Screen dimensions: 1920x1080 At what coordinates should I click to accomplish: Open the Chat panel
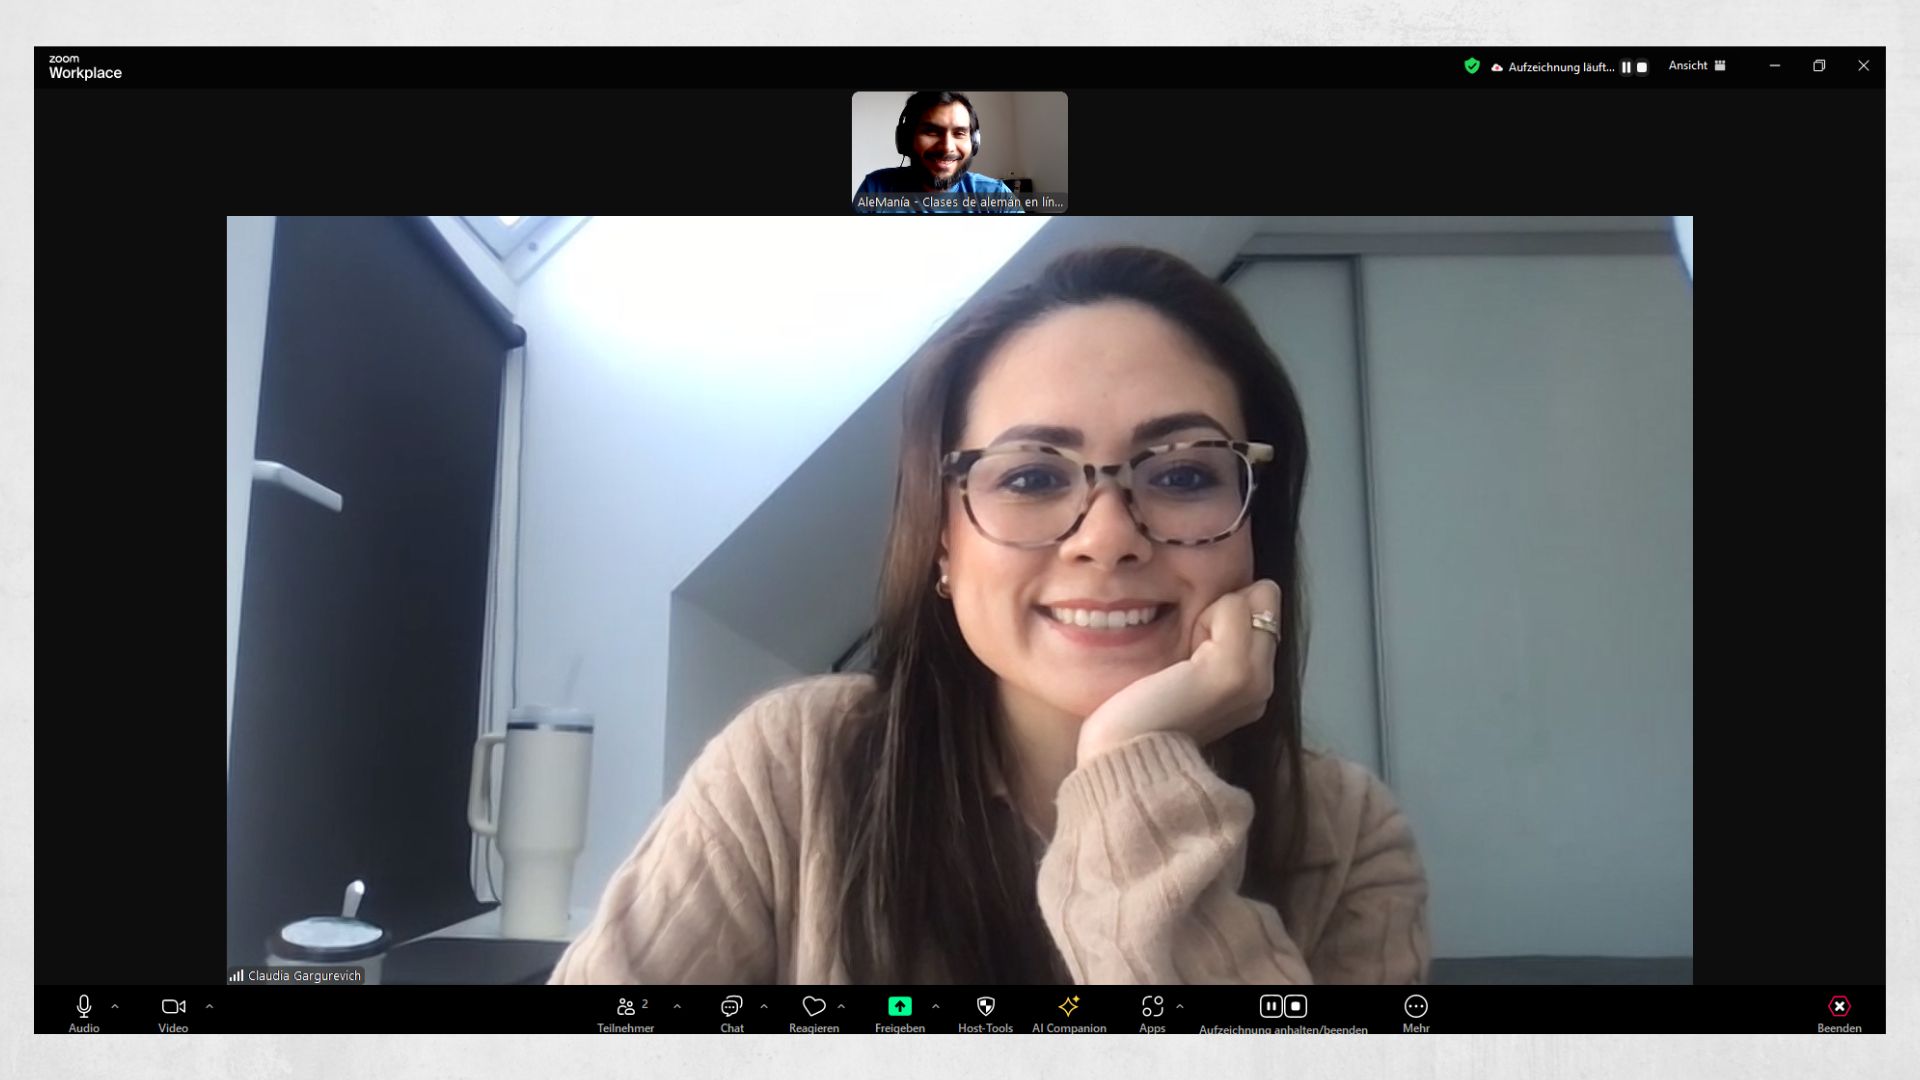click(x=732, y=1007)
